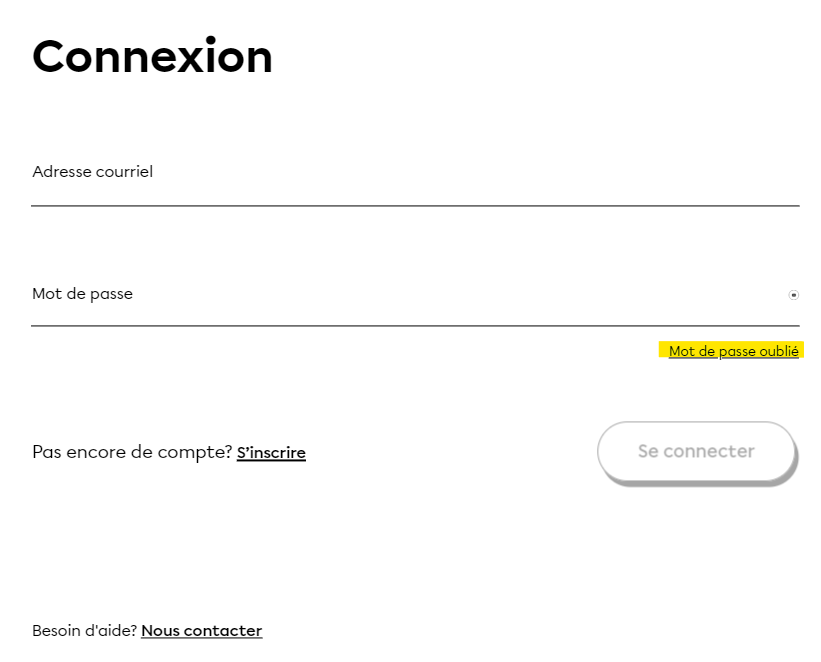The height and width of the screenshot is (662, 821).
Task: Register via the bold S'inscrire link
Action: click(271, 453)
